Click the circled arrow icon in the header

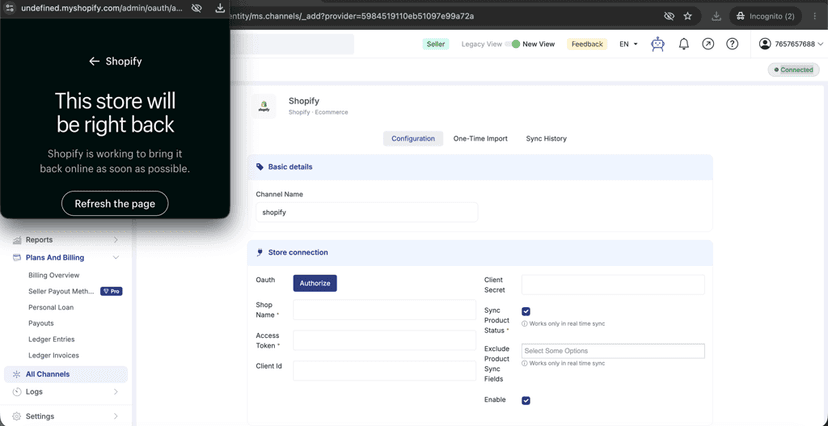[708, 44]
